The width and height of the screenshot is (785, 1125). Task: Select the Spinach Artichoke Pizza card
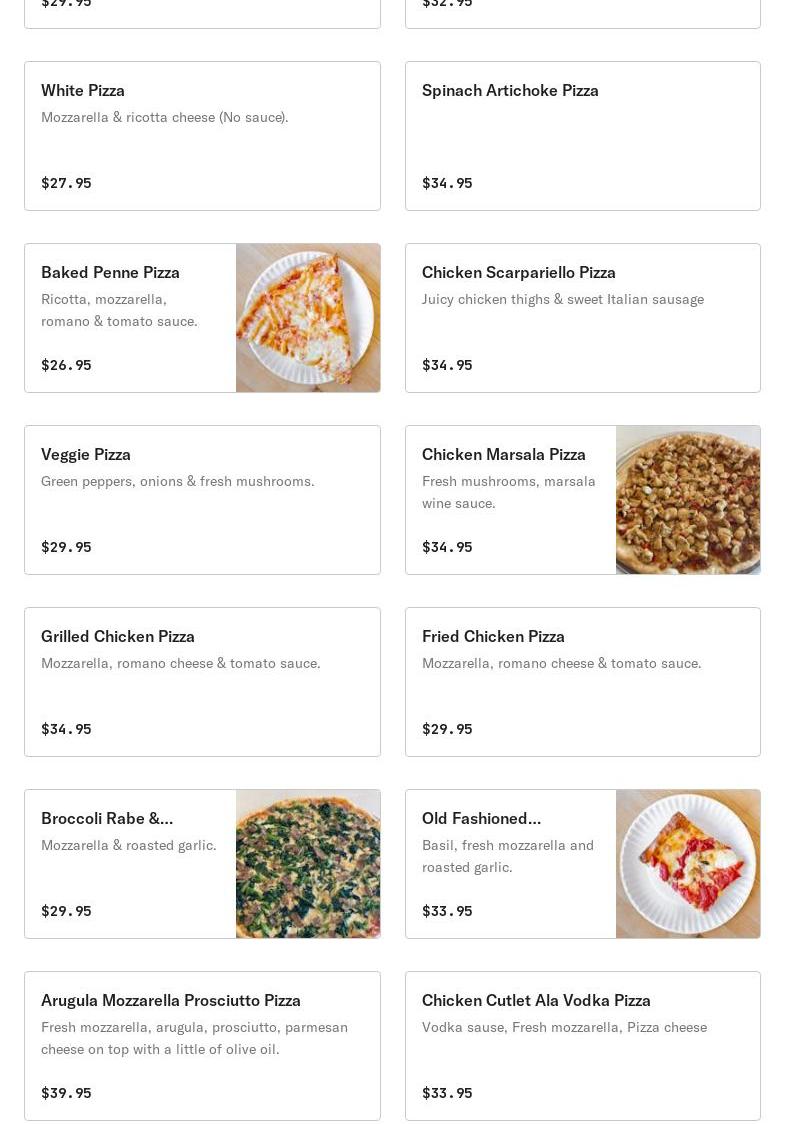point(582,136)
